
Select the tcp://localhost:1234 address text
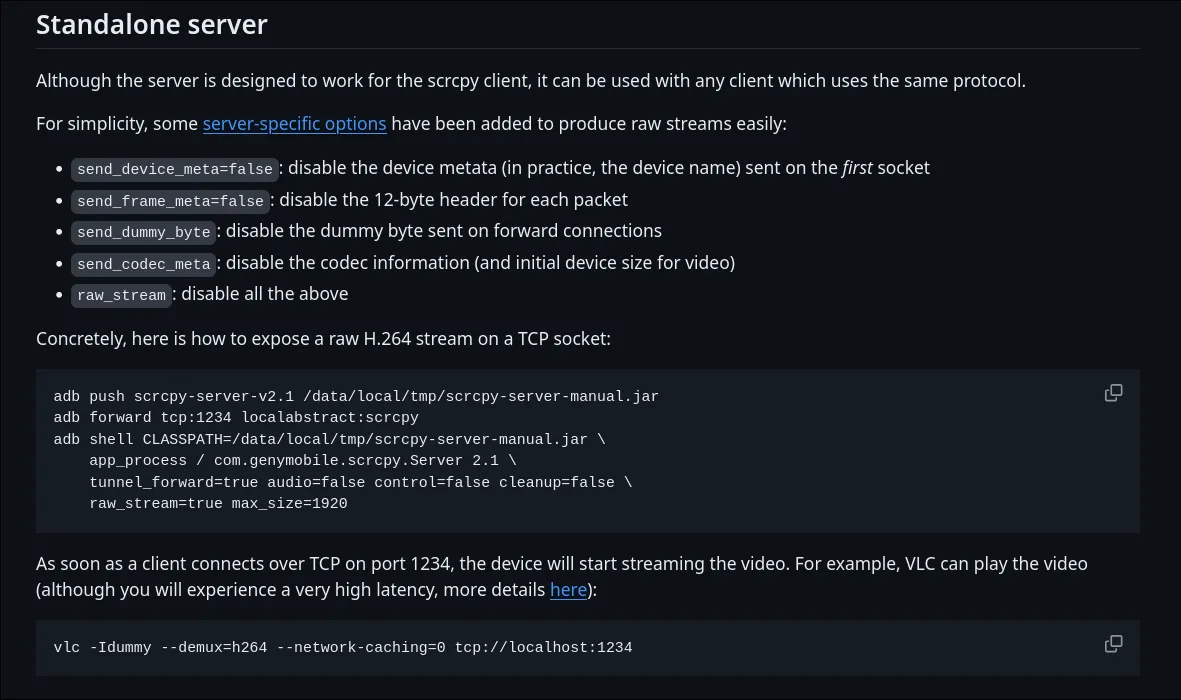[x=545, y=647]
